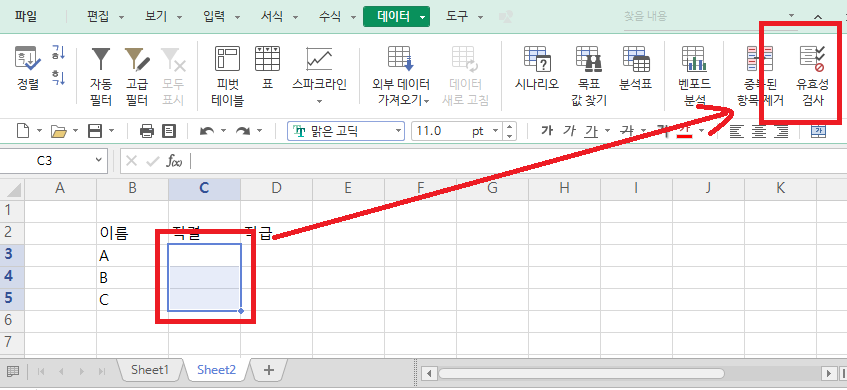Open the 파일 menu
The image size is (847, 390).
coord(26,16)
